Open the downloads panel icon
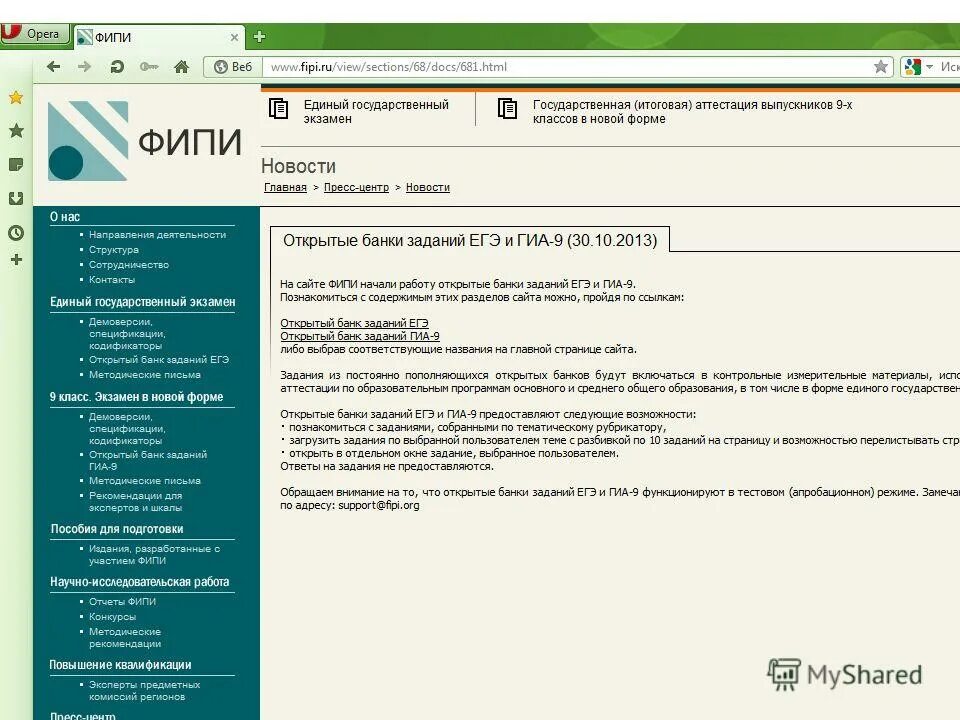This screenshot has height=720, width=960. [16, 198]
